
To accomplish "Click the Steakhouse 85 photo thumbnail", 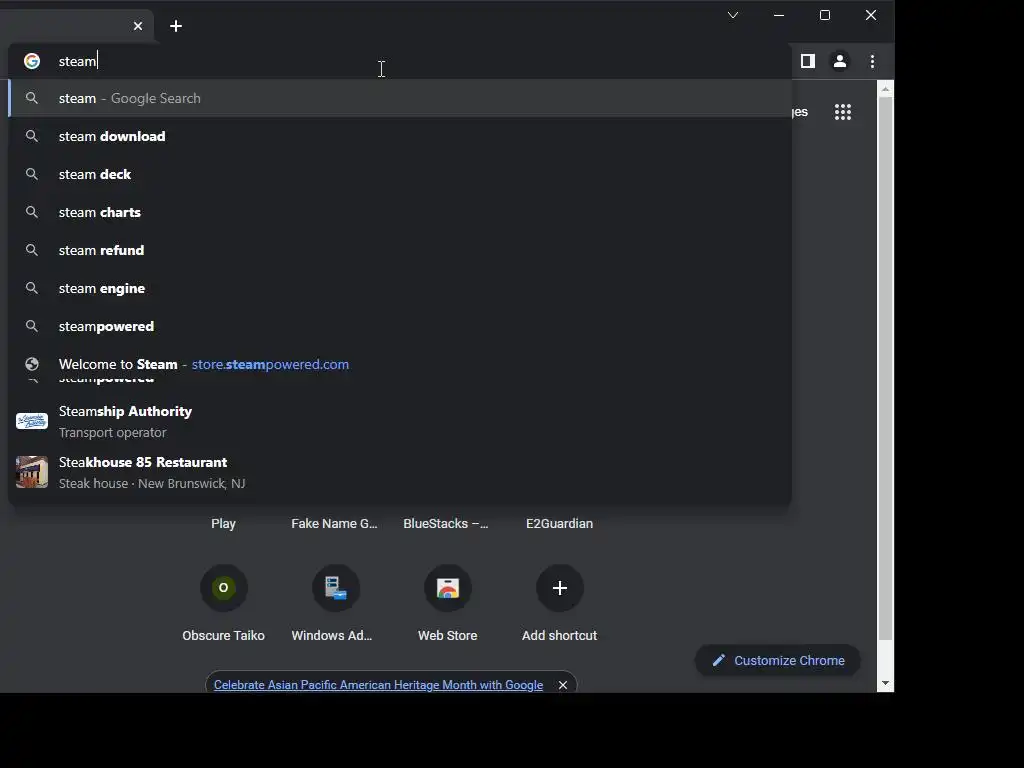I will pos(32,472).
